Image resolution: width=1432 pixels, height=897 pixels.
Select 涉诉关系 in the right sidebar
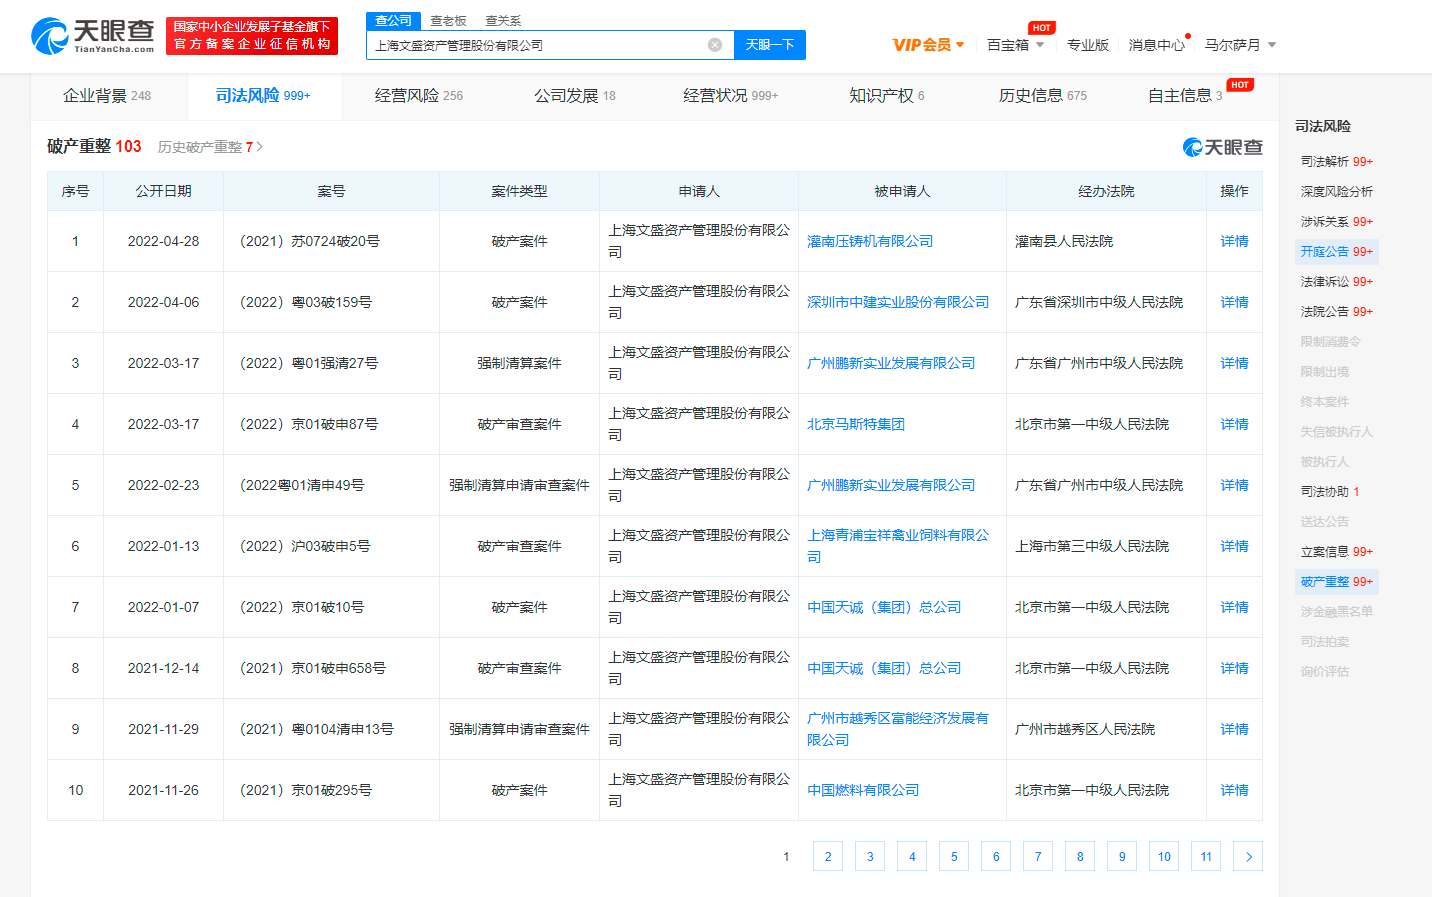[x=1337, y=221]
